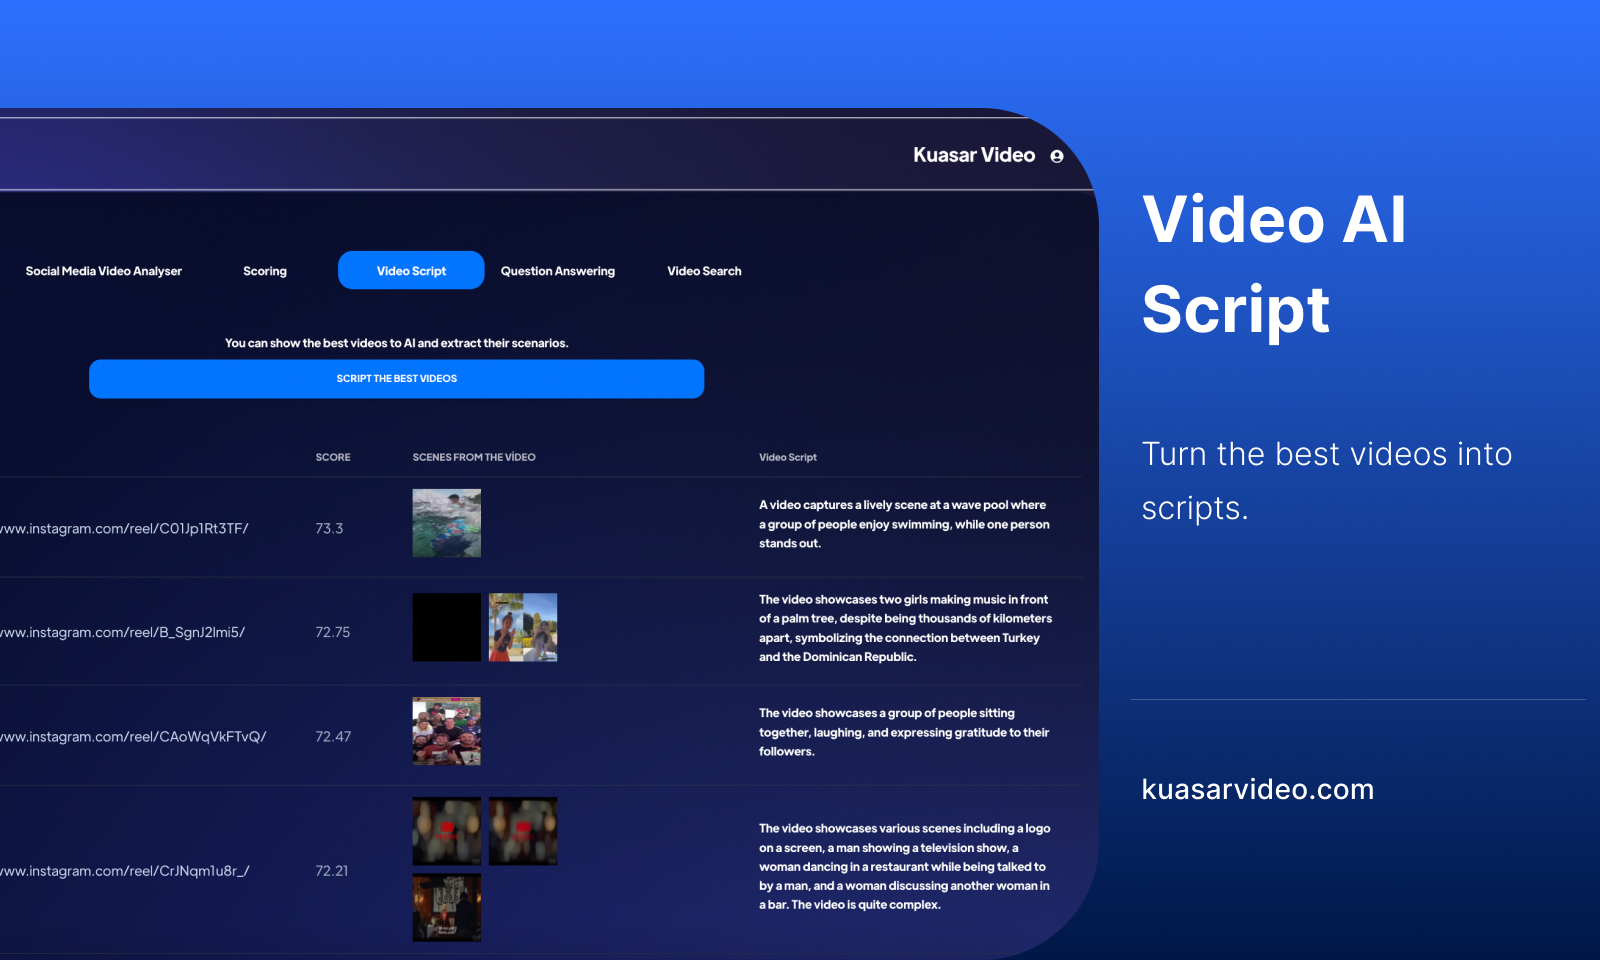
Task: Click the SCORE column header
Action: [333, 457]
